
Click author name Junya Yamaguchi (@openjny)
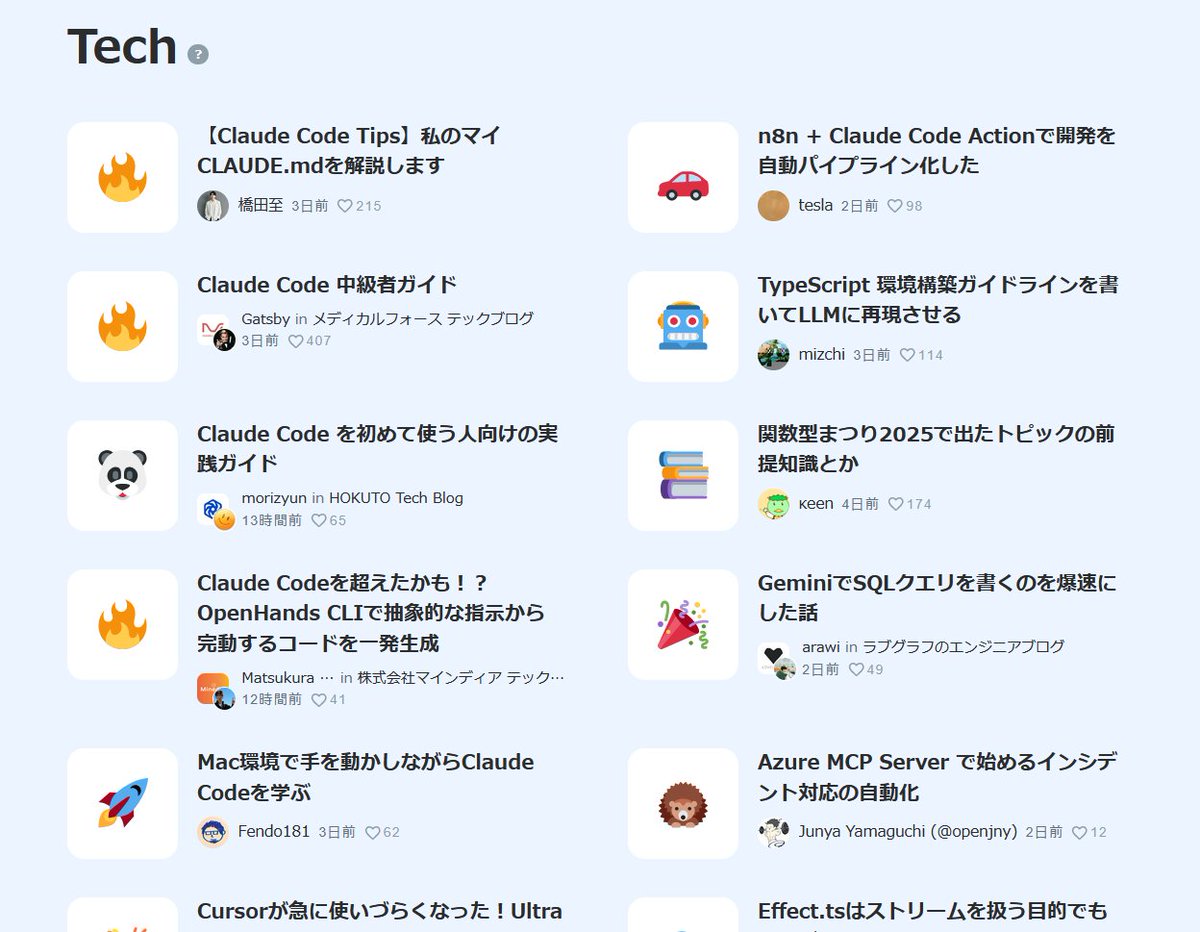tap(908, 832)
